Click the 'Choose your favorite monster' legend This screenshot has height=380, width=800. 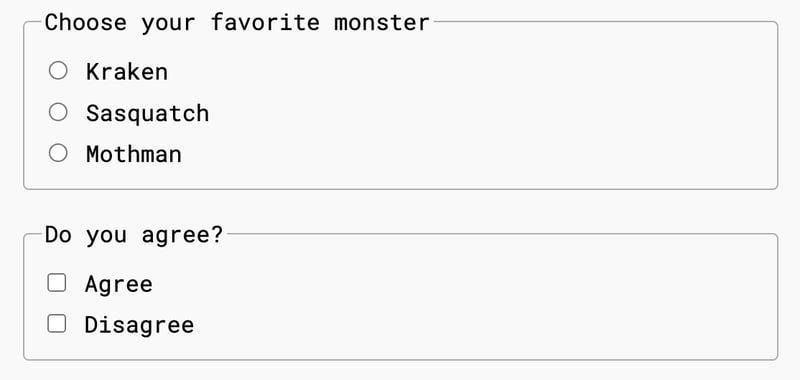coord(237,22)
